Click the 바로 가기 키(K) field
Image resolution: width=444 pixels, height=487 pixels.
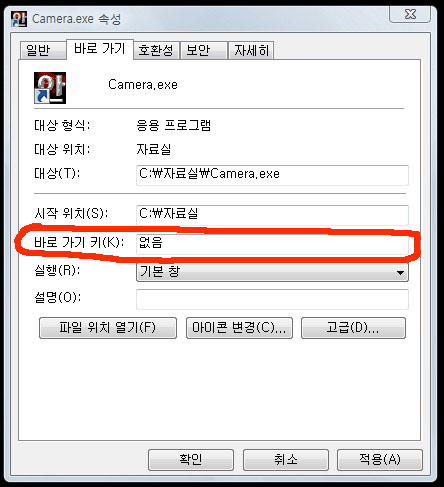tap(272, 244)
